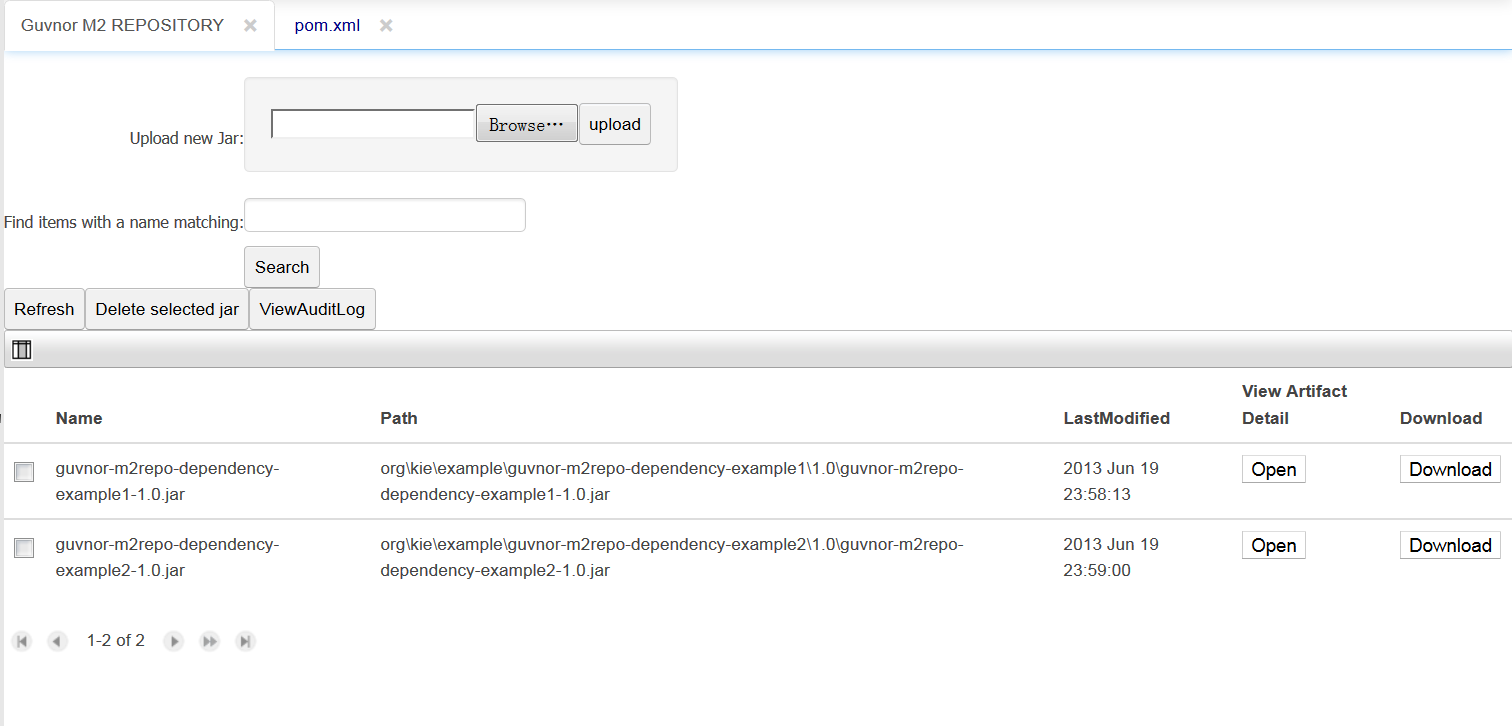Close the pom.xml tab
Image resolution: width=1512 pixels, height=726 pixels.
click(386, 26)
